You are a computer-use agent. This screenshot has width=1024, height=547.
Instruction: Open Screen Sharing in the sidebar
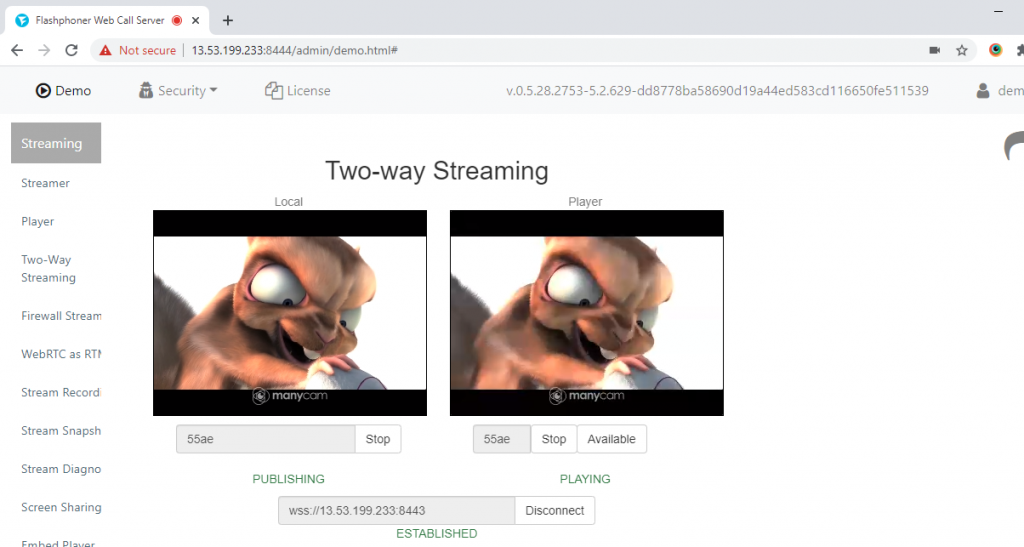[61, 507]
